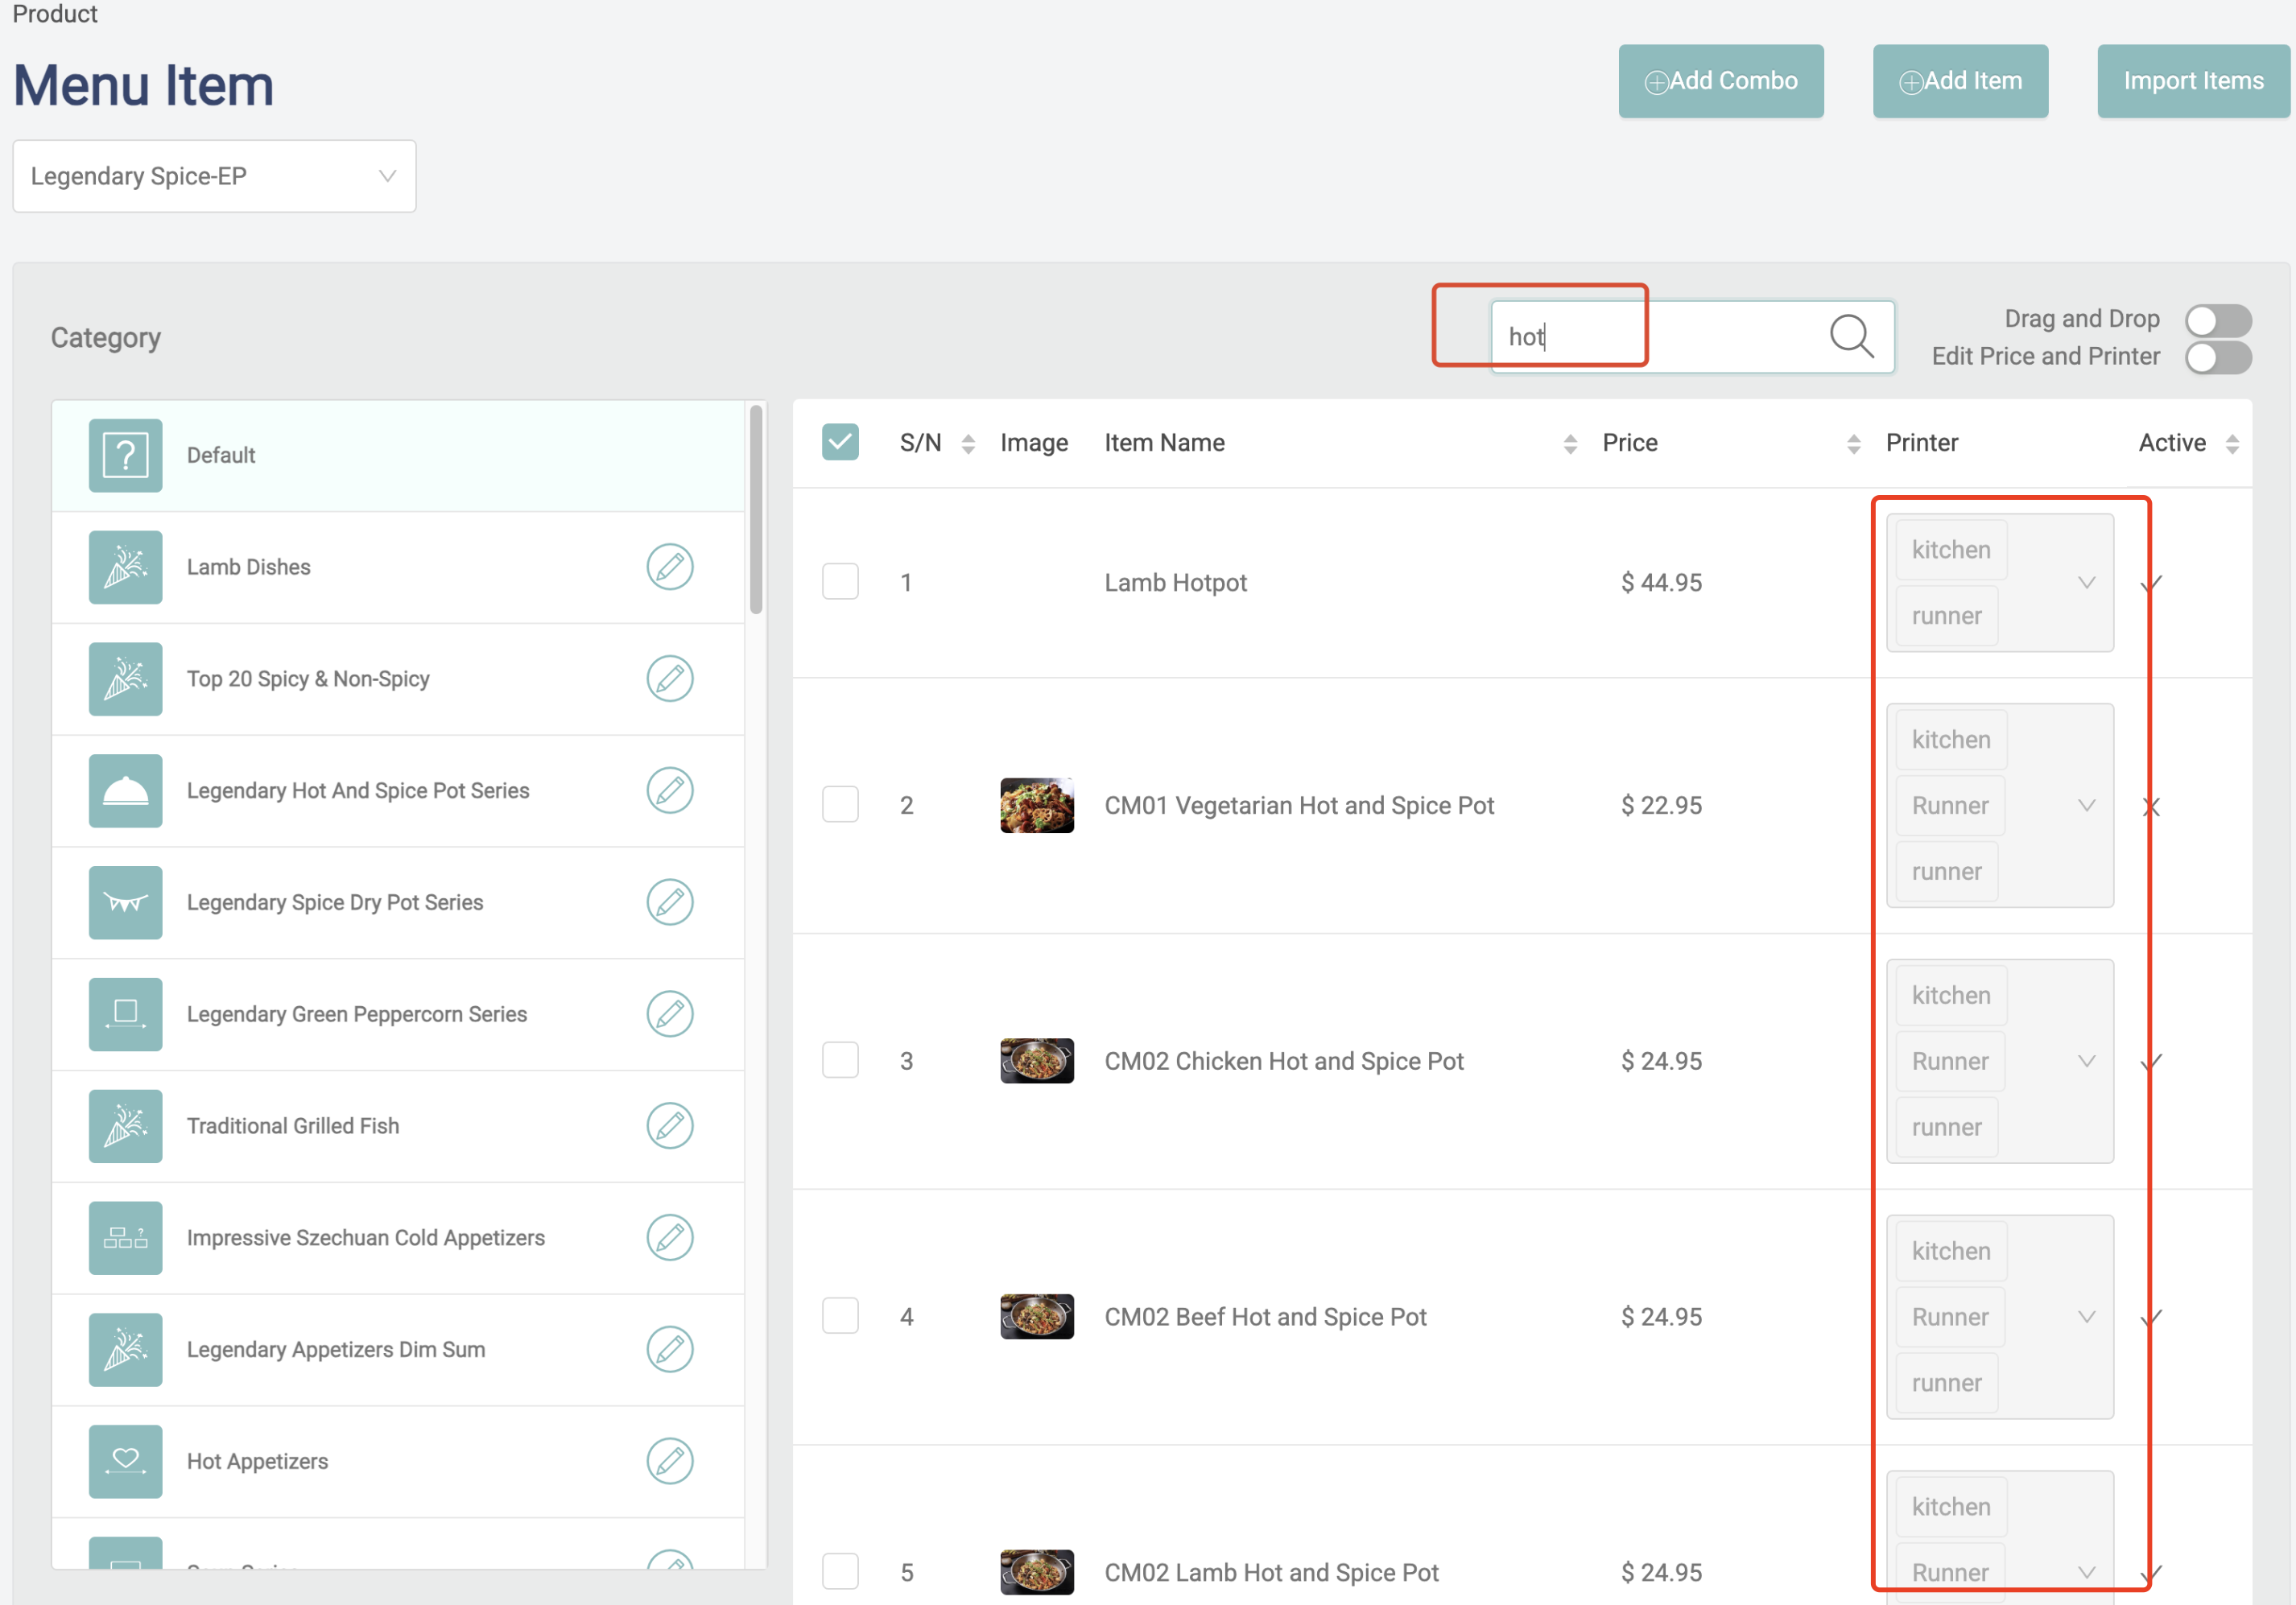Screen dimensions: 2296x1605
Task: Uncheck the select-all checkbox in table header
Action: 840,442
